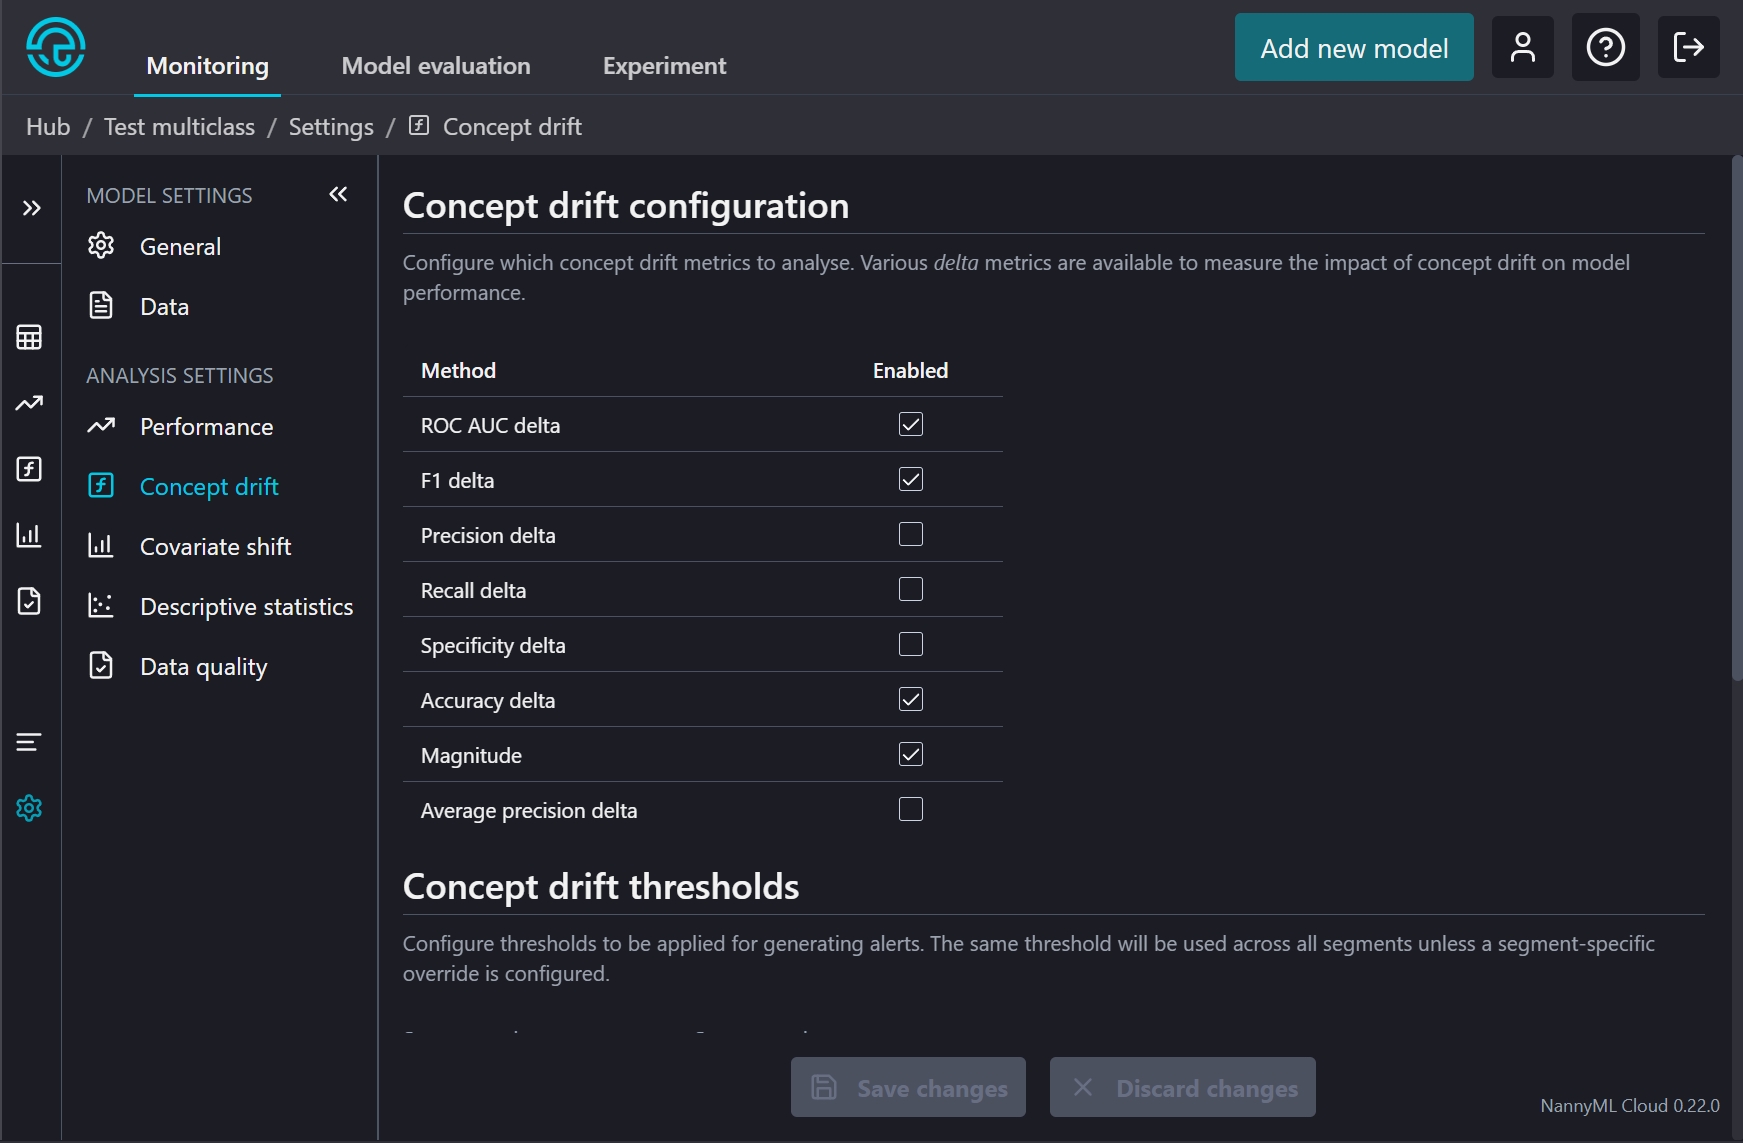Open performance trend icon in left rail
1743x1143 pixels.
(x=29, y=403)
